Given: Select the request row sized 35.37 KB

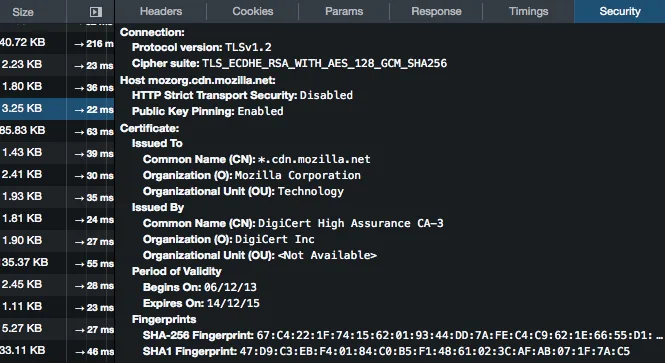Looking at the screenshot, I should coord(57,263).
